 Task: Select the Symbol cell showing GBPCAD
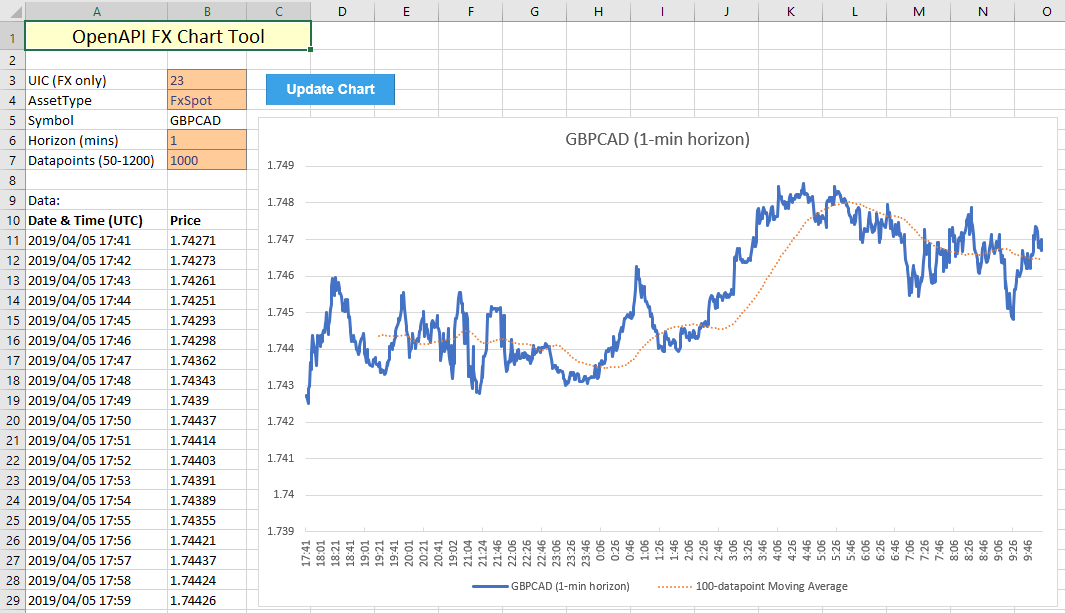tap(207, 120)
